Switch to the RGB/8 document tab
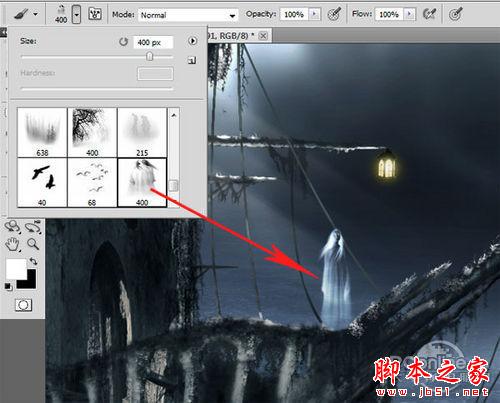500x403 pixels. [239, 35]
